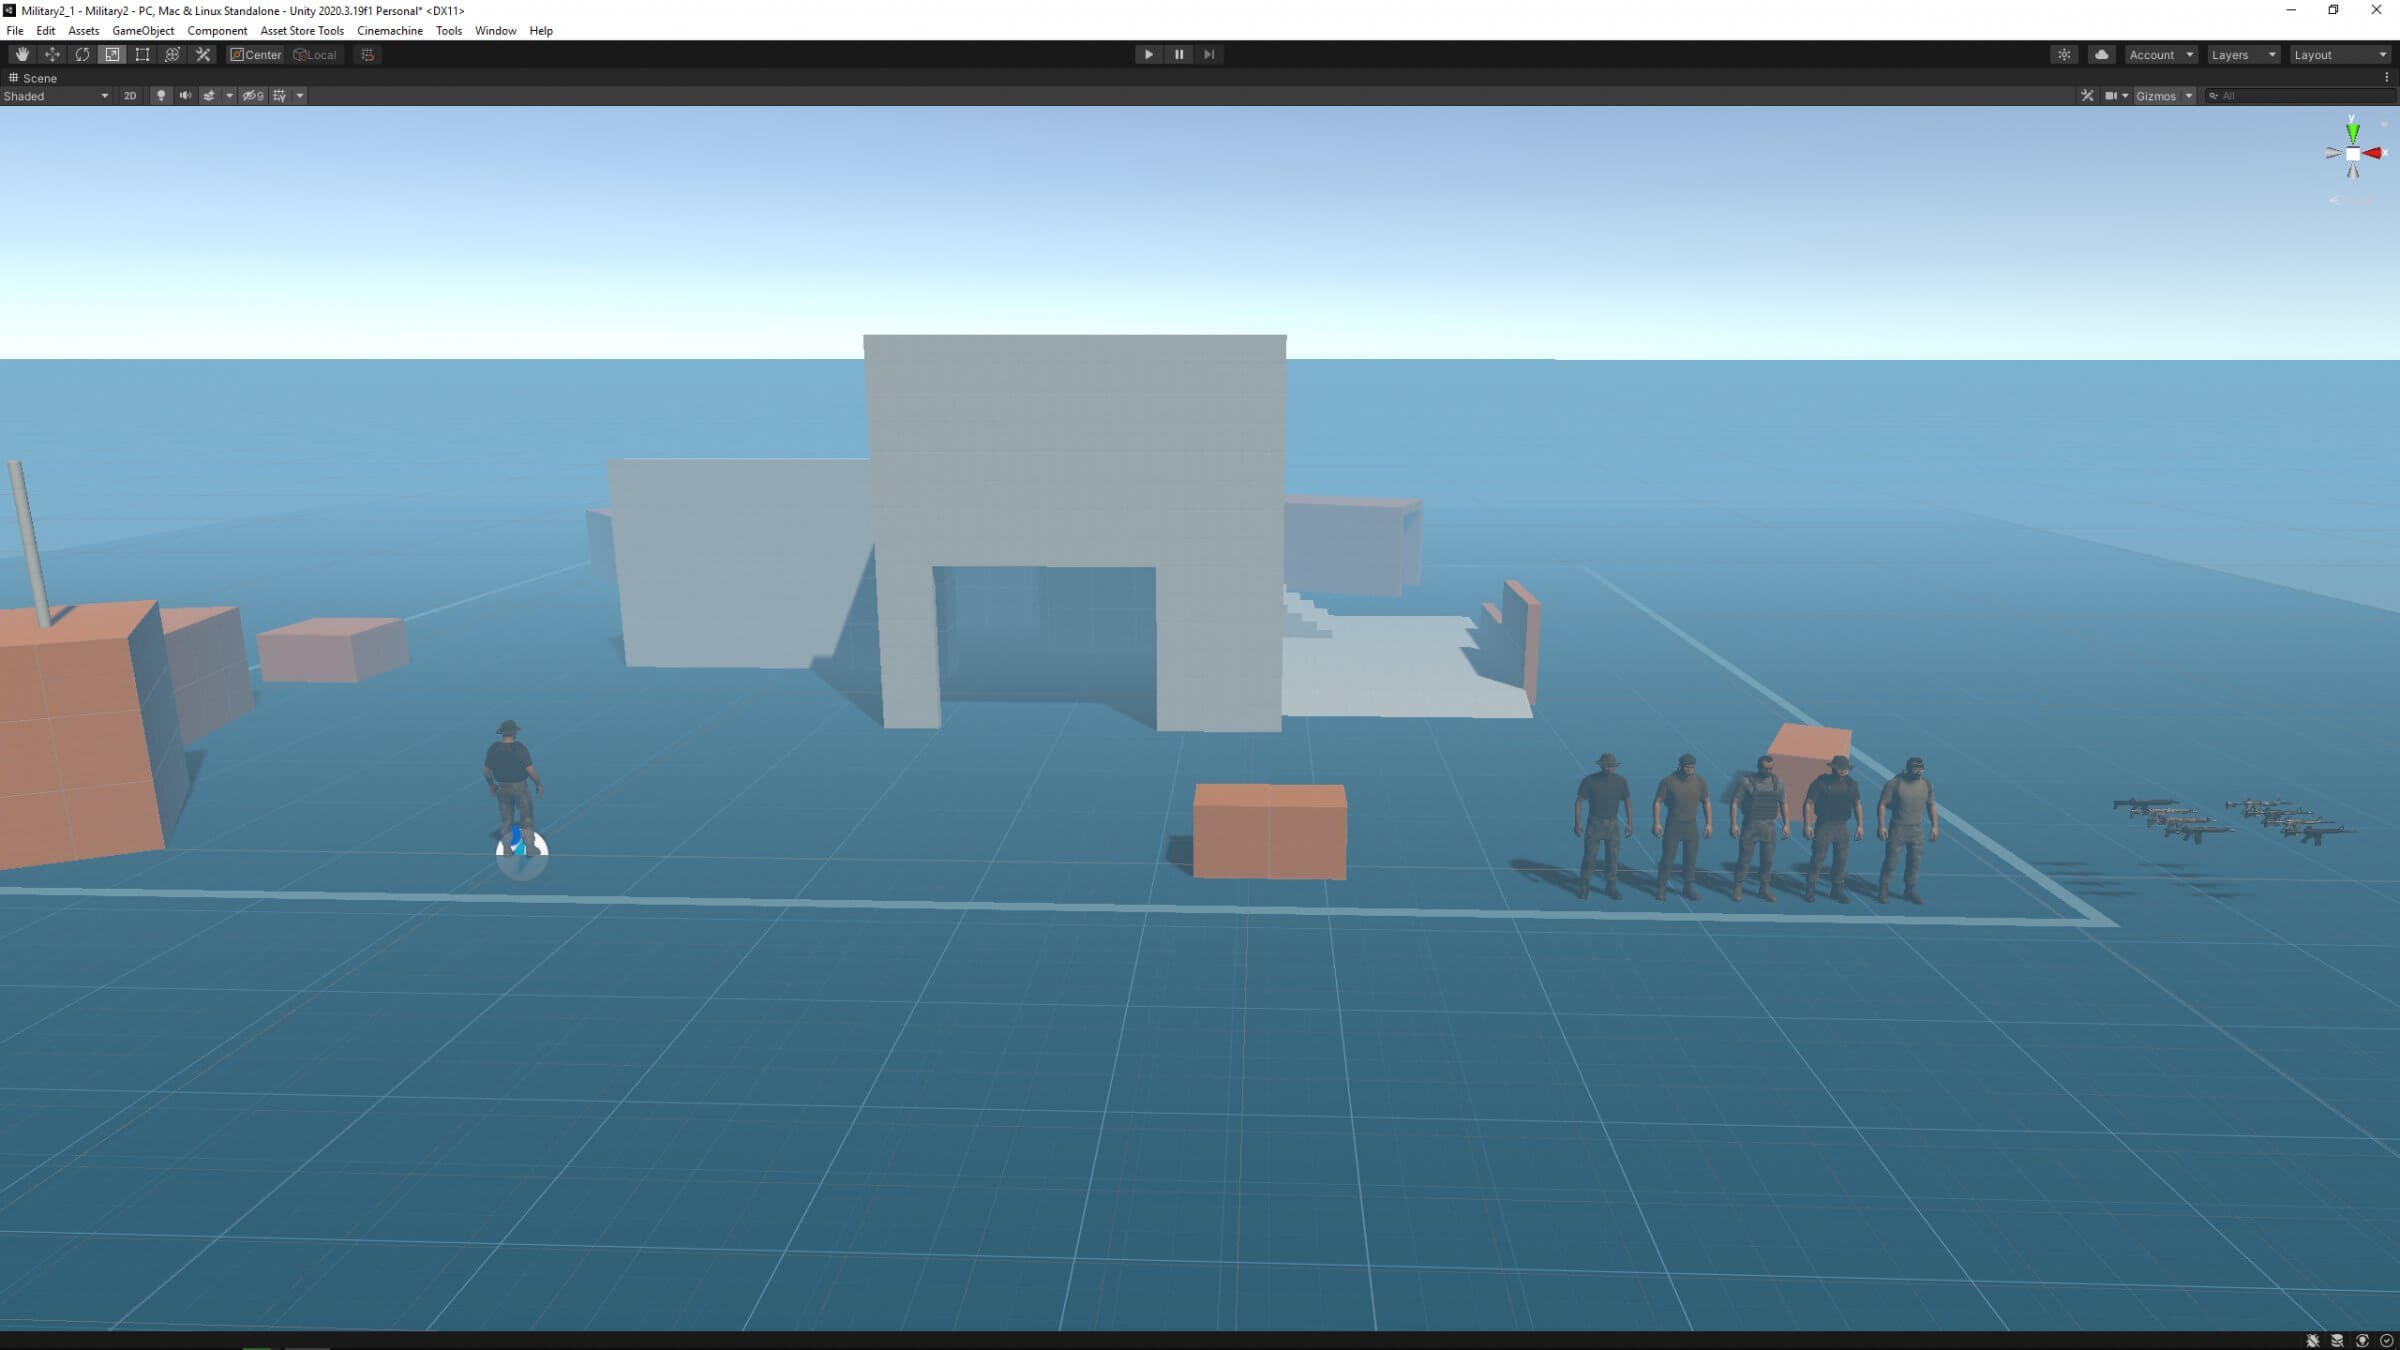Viewport: 2400px width, 1350px height.
Task: Open the Shaded draw mode dropdown
Action: tap(55, 96)
